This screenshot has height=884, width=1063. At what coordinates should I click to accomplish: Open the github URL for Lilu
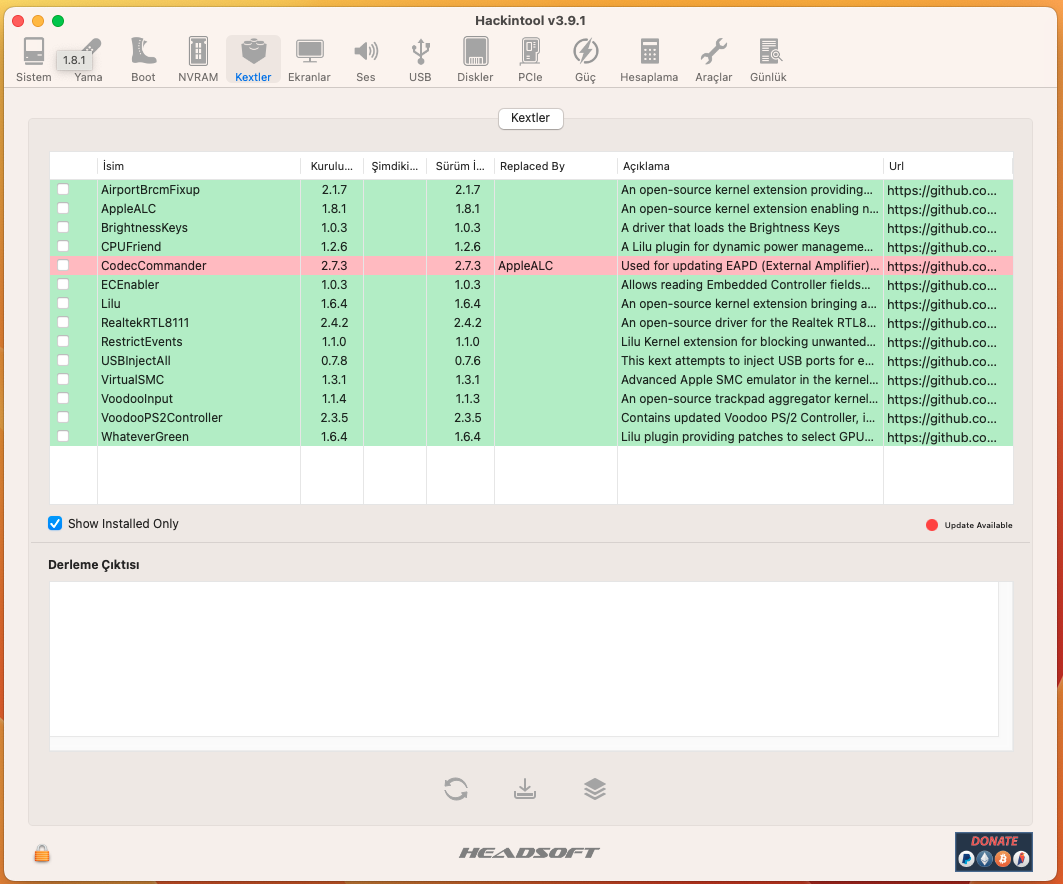click(942, 304)
